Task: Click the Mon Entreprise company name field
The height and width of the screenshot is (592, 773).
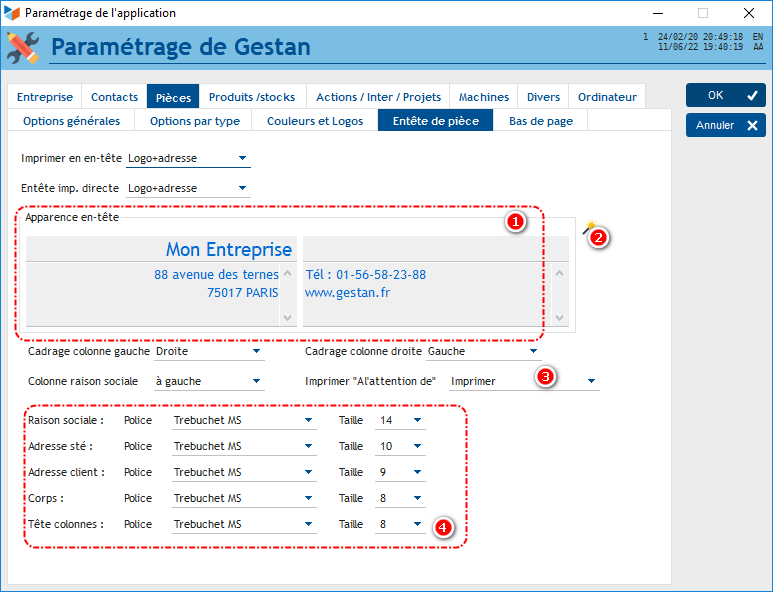Action: click(x=162, y=250)
